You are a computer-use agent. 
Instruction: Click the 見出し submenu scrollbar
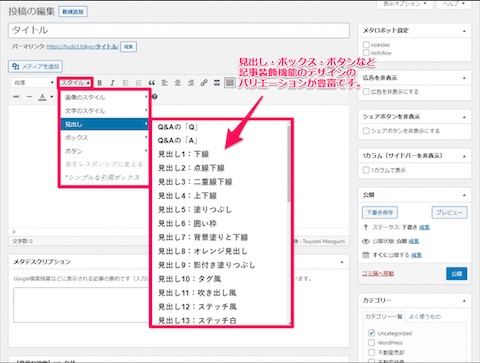288,163
